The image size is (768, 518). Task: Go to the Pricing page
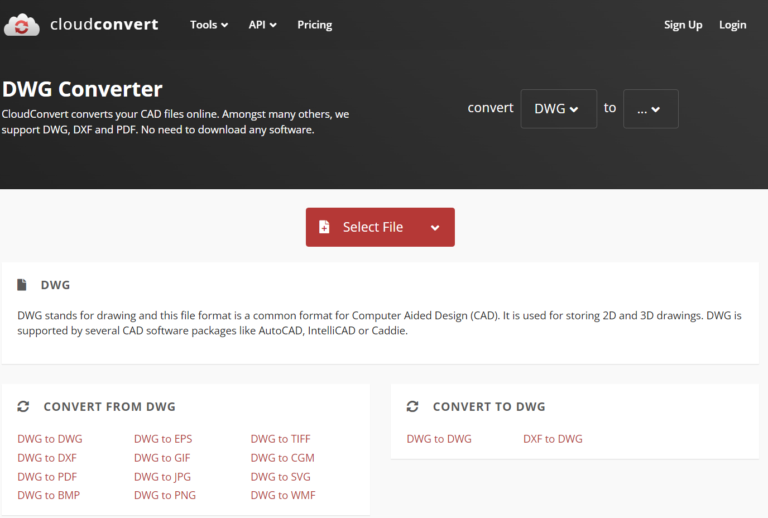(314, 25)
